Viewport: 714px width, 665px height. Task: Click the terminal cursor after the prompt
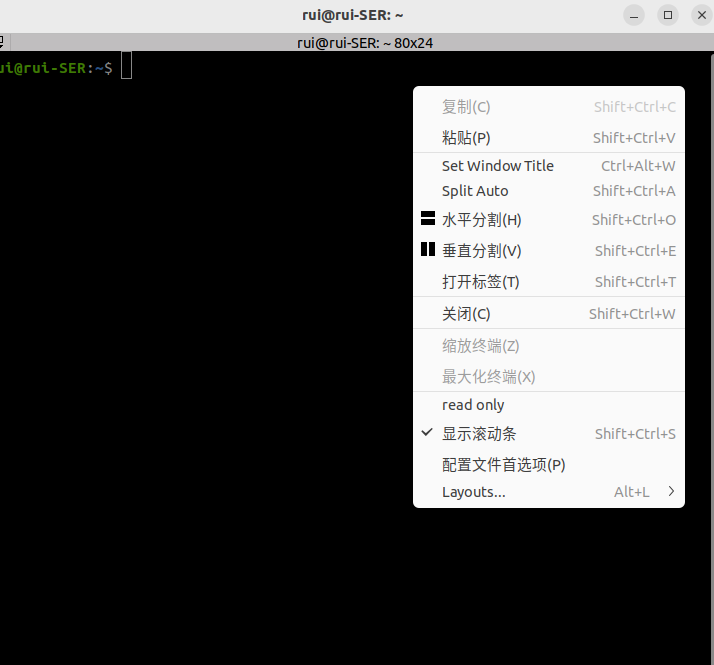126,67
